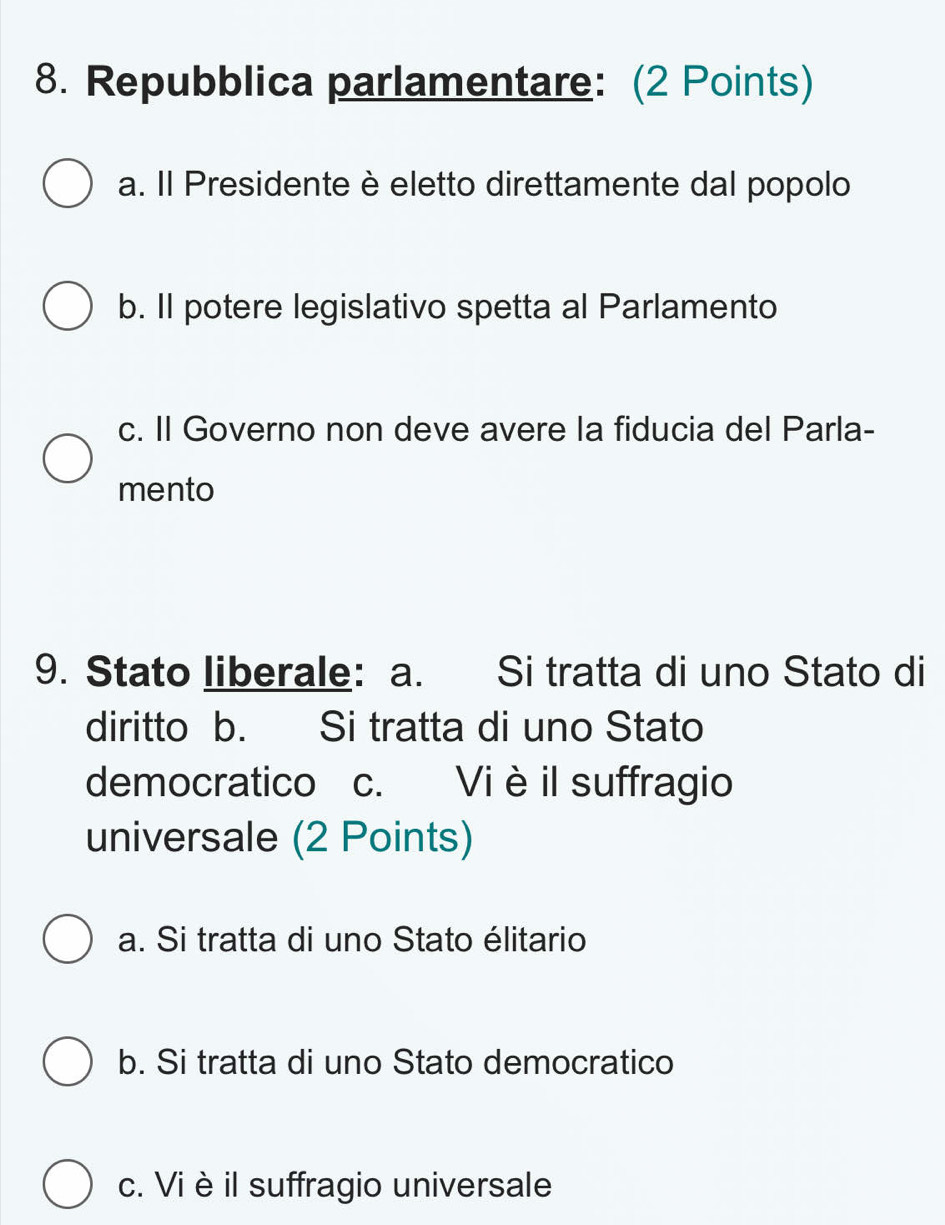Screen dimensions: 945x1225
Task: Click the underlined word 'liberale'
Action: (x=277, y=671)
